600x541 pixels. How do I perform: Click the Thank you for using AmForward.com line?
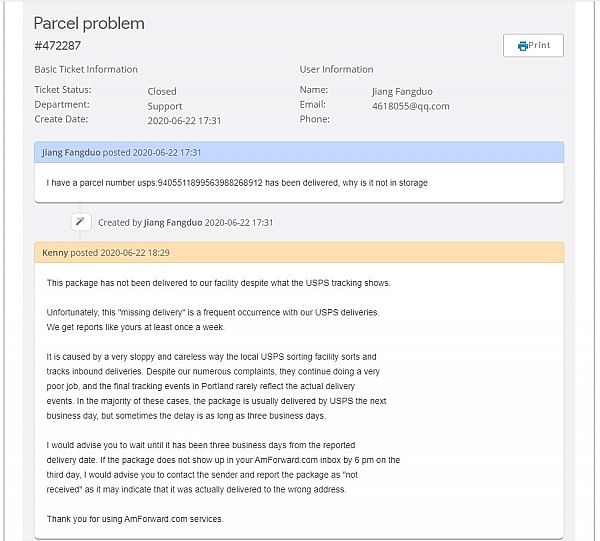pos(136,517)
